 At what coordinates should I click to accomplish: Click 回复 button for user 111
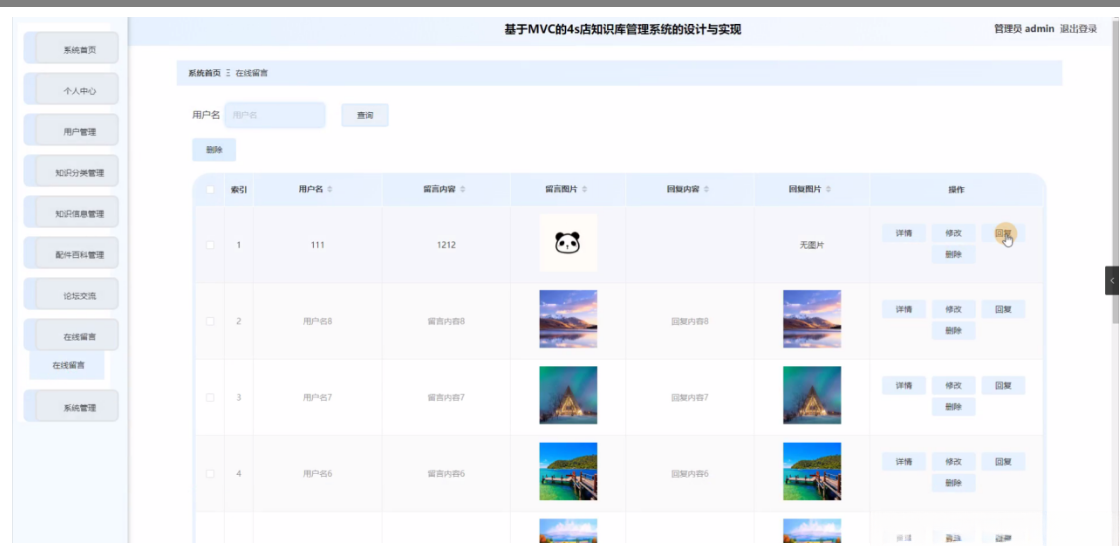pos(1004,233)
